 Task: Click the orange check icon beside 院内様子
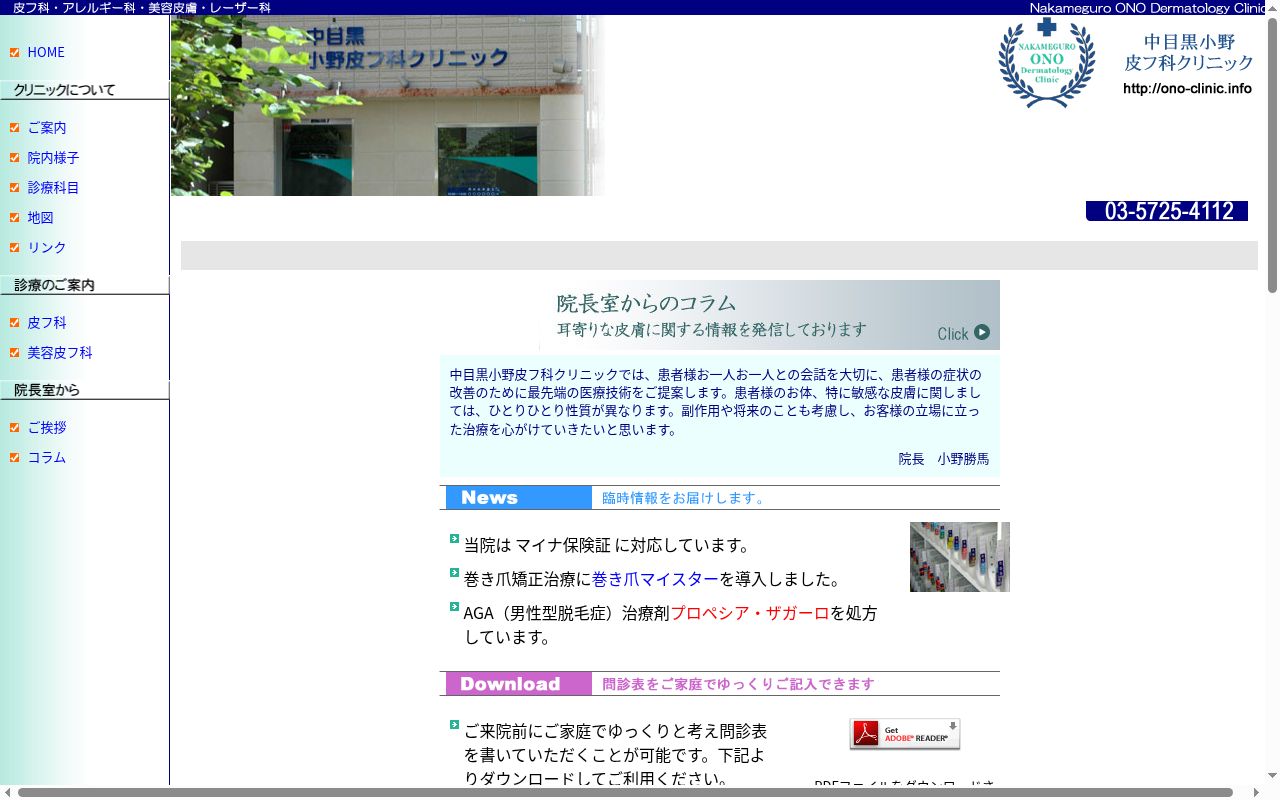click(15, 158)
